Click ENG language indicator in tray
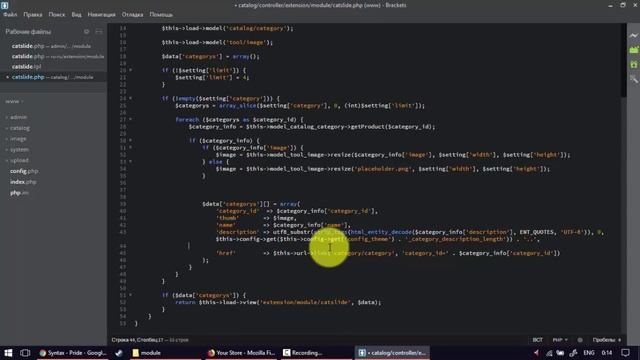The width and height of the screenshot is (640, 360). pos(589,353)
